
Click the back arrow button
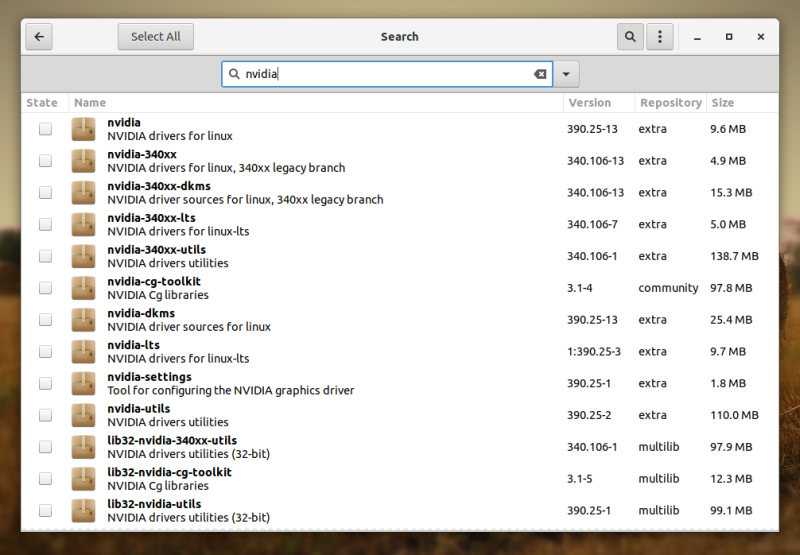tap(39, 37)
